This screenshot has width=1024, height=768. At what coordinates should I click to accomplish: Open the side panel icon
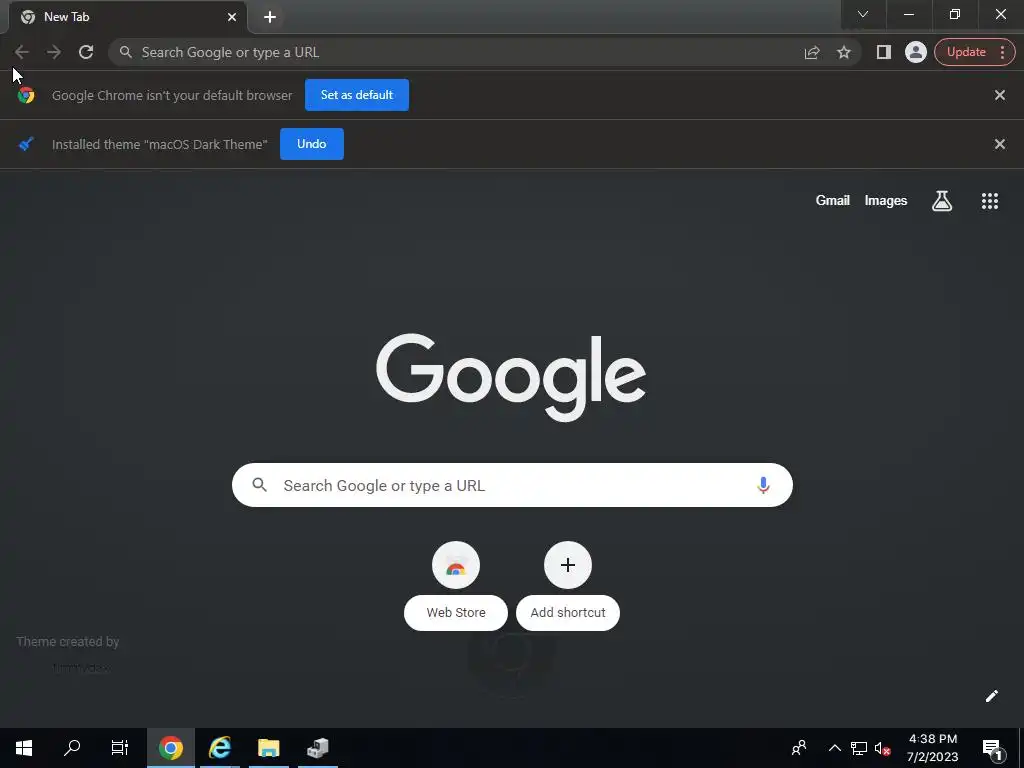pyautogui.click(x=884, y=52)
